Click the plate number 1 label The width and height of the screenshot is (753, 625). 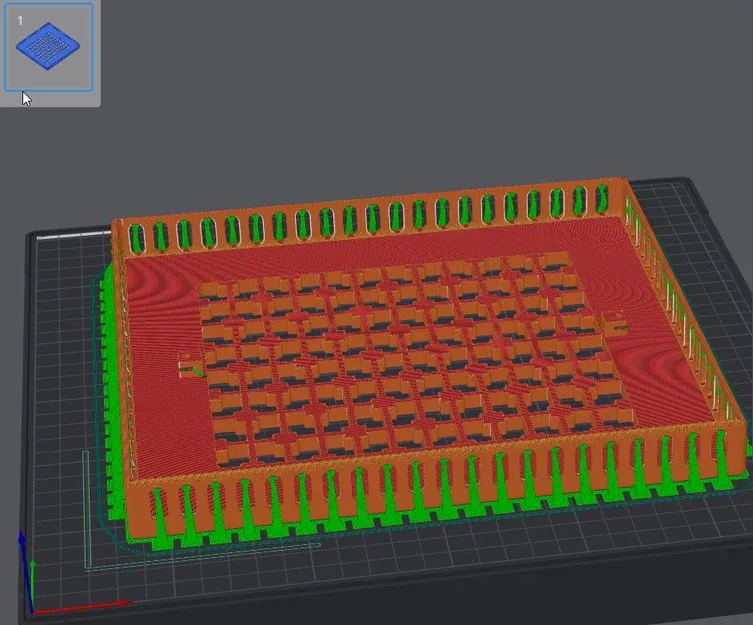pos(20,21)
